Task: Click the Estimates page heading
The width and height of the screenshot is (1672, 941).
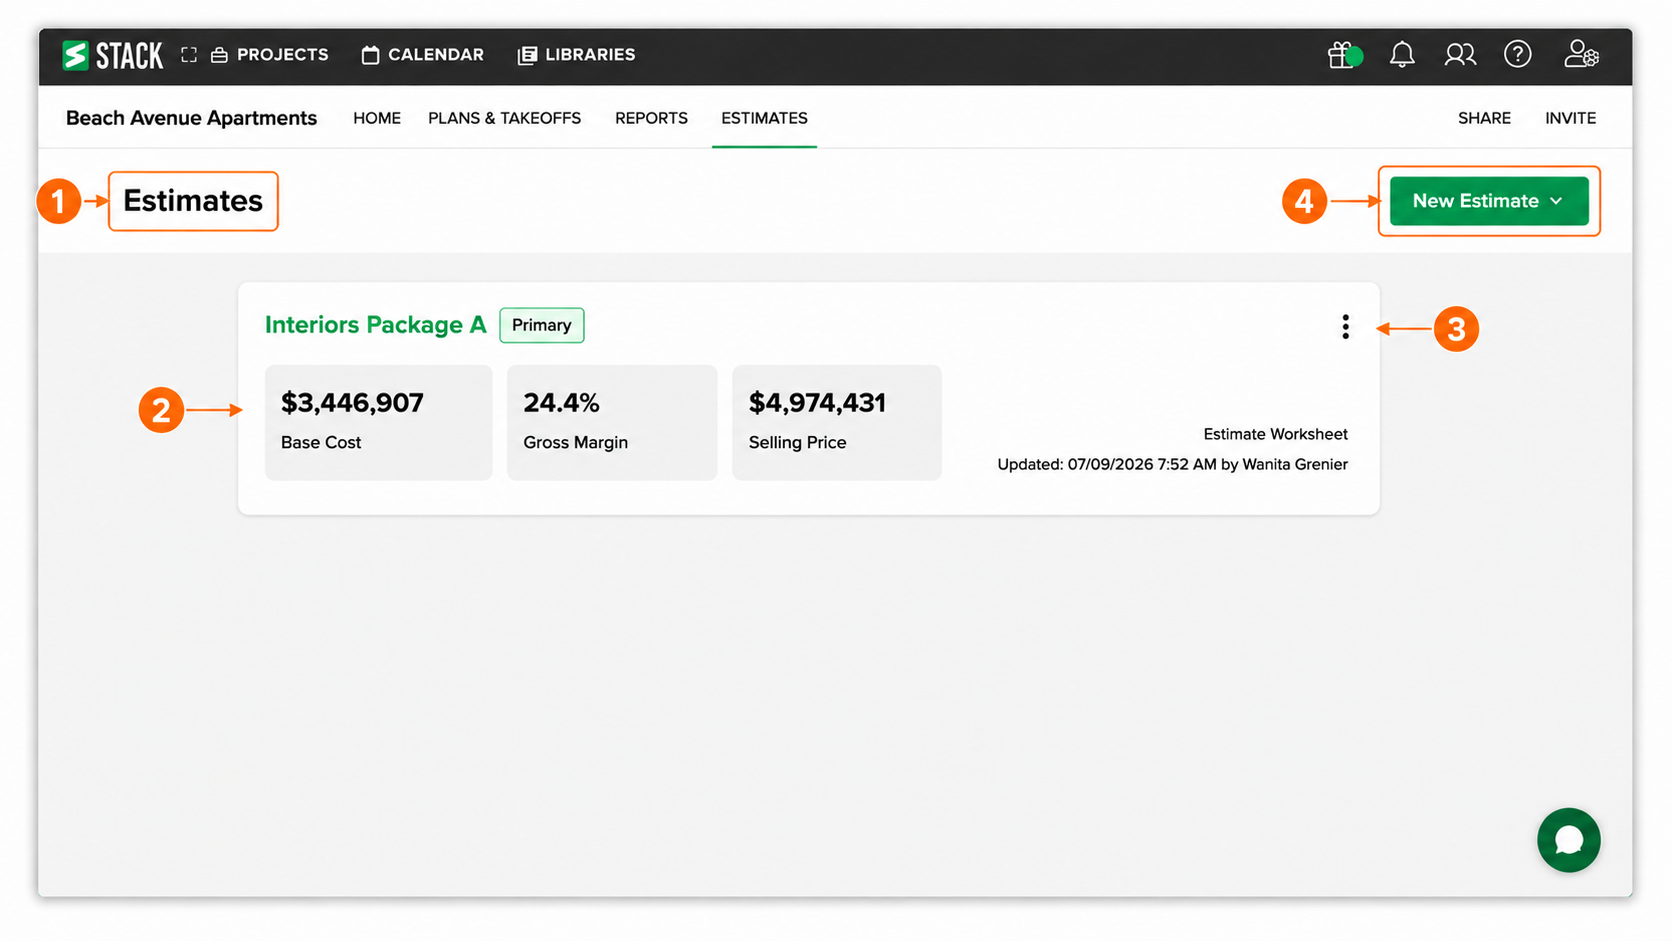Action: [x=193, y=201]
